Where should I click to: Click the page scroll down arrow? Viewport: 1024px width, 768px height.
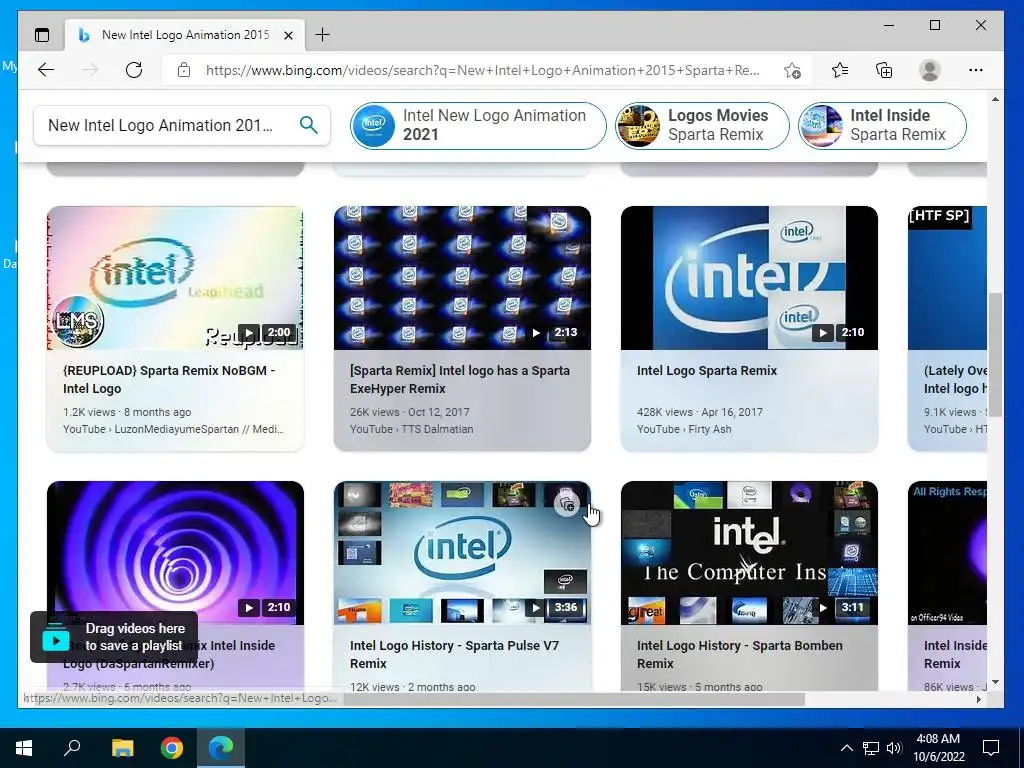tap(995, 682)
